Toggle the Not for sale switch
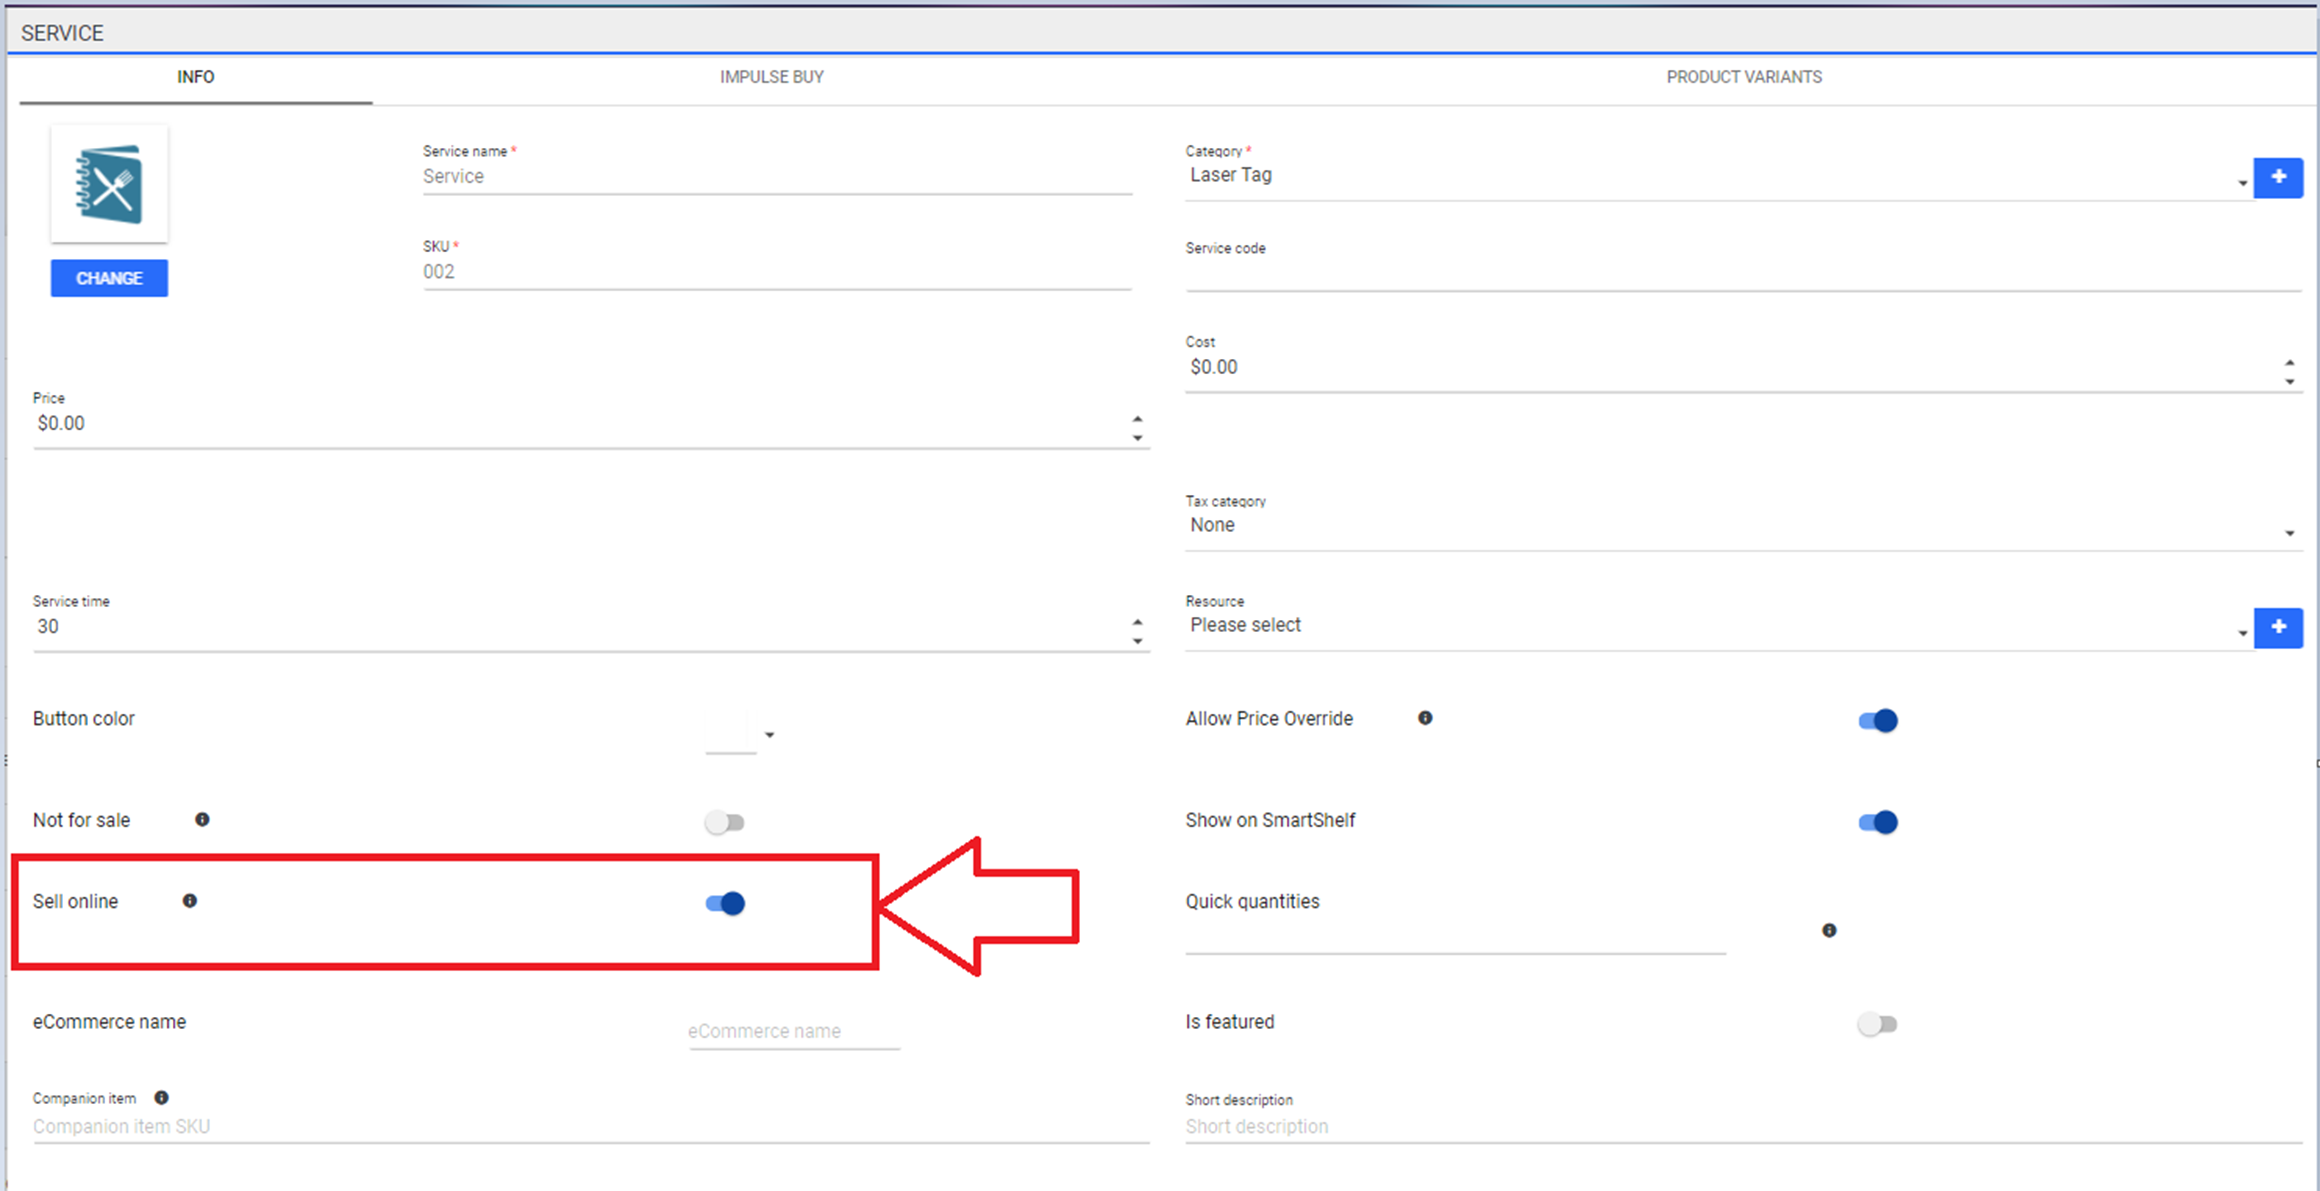This screenshot has height=1191, width=2320. point(724,820)
